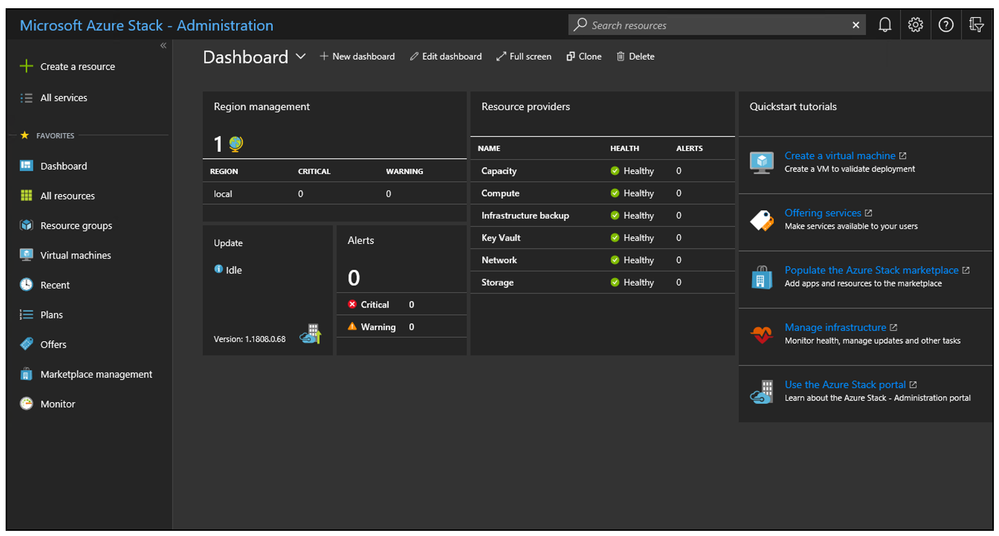Select All resources in the sidebar
The width and height of the screenshot is (999, 536).
pyautogui.click(x=68, y=196)
